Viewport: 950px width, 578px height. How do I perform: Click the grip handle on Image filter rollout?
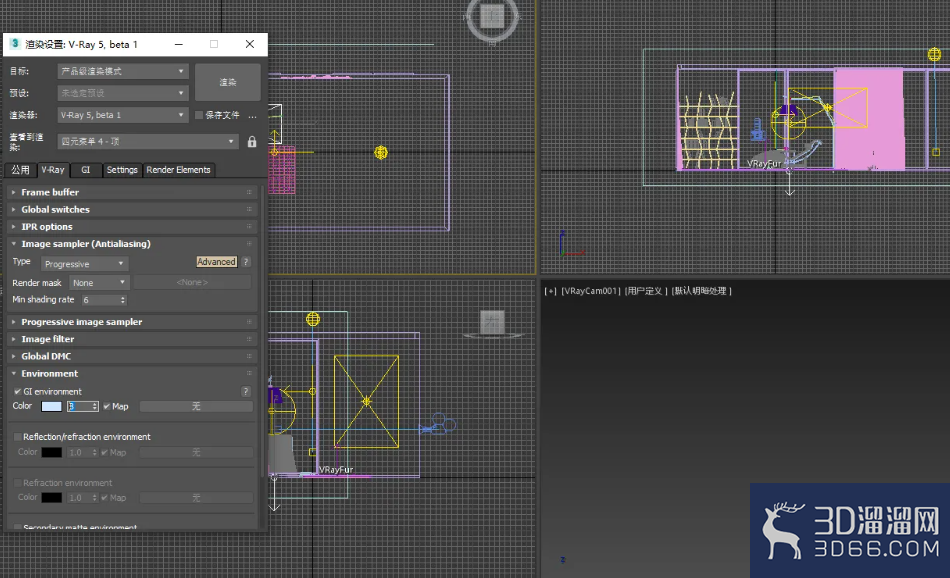point(249,339)
